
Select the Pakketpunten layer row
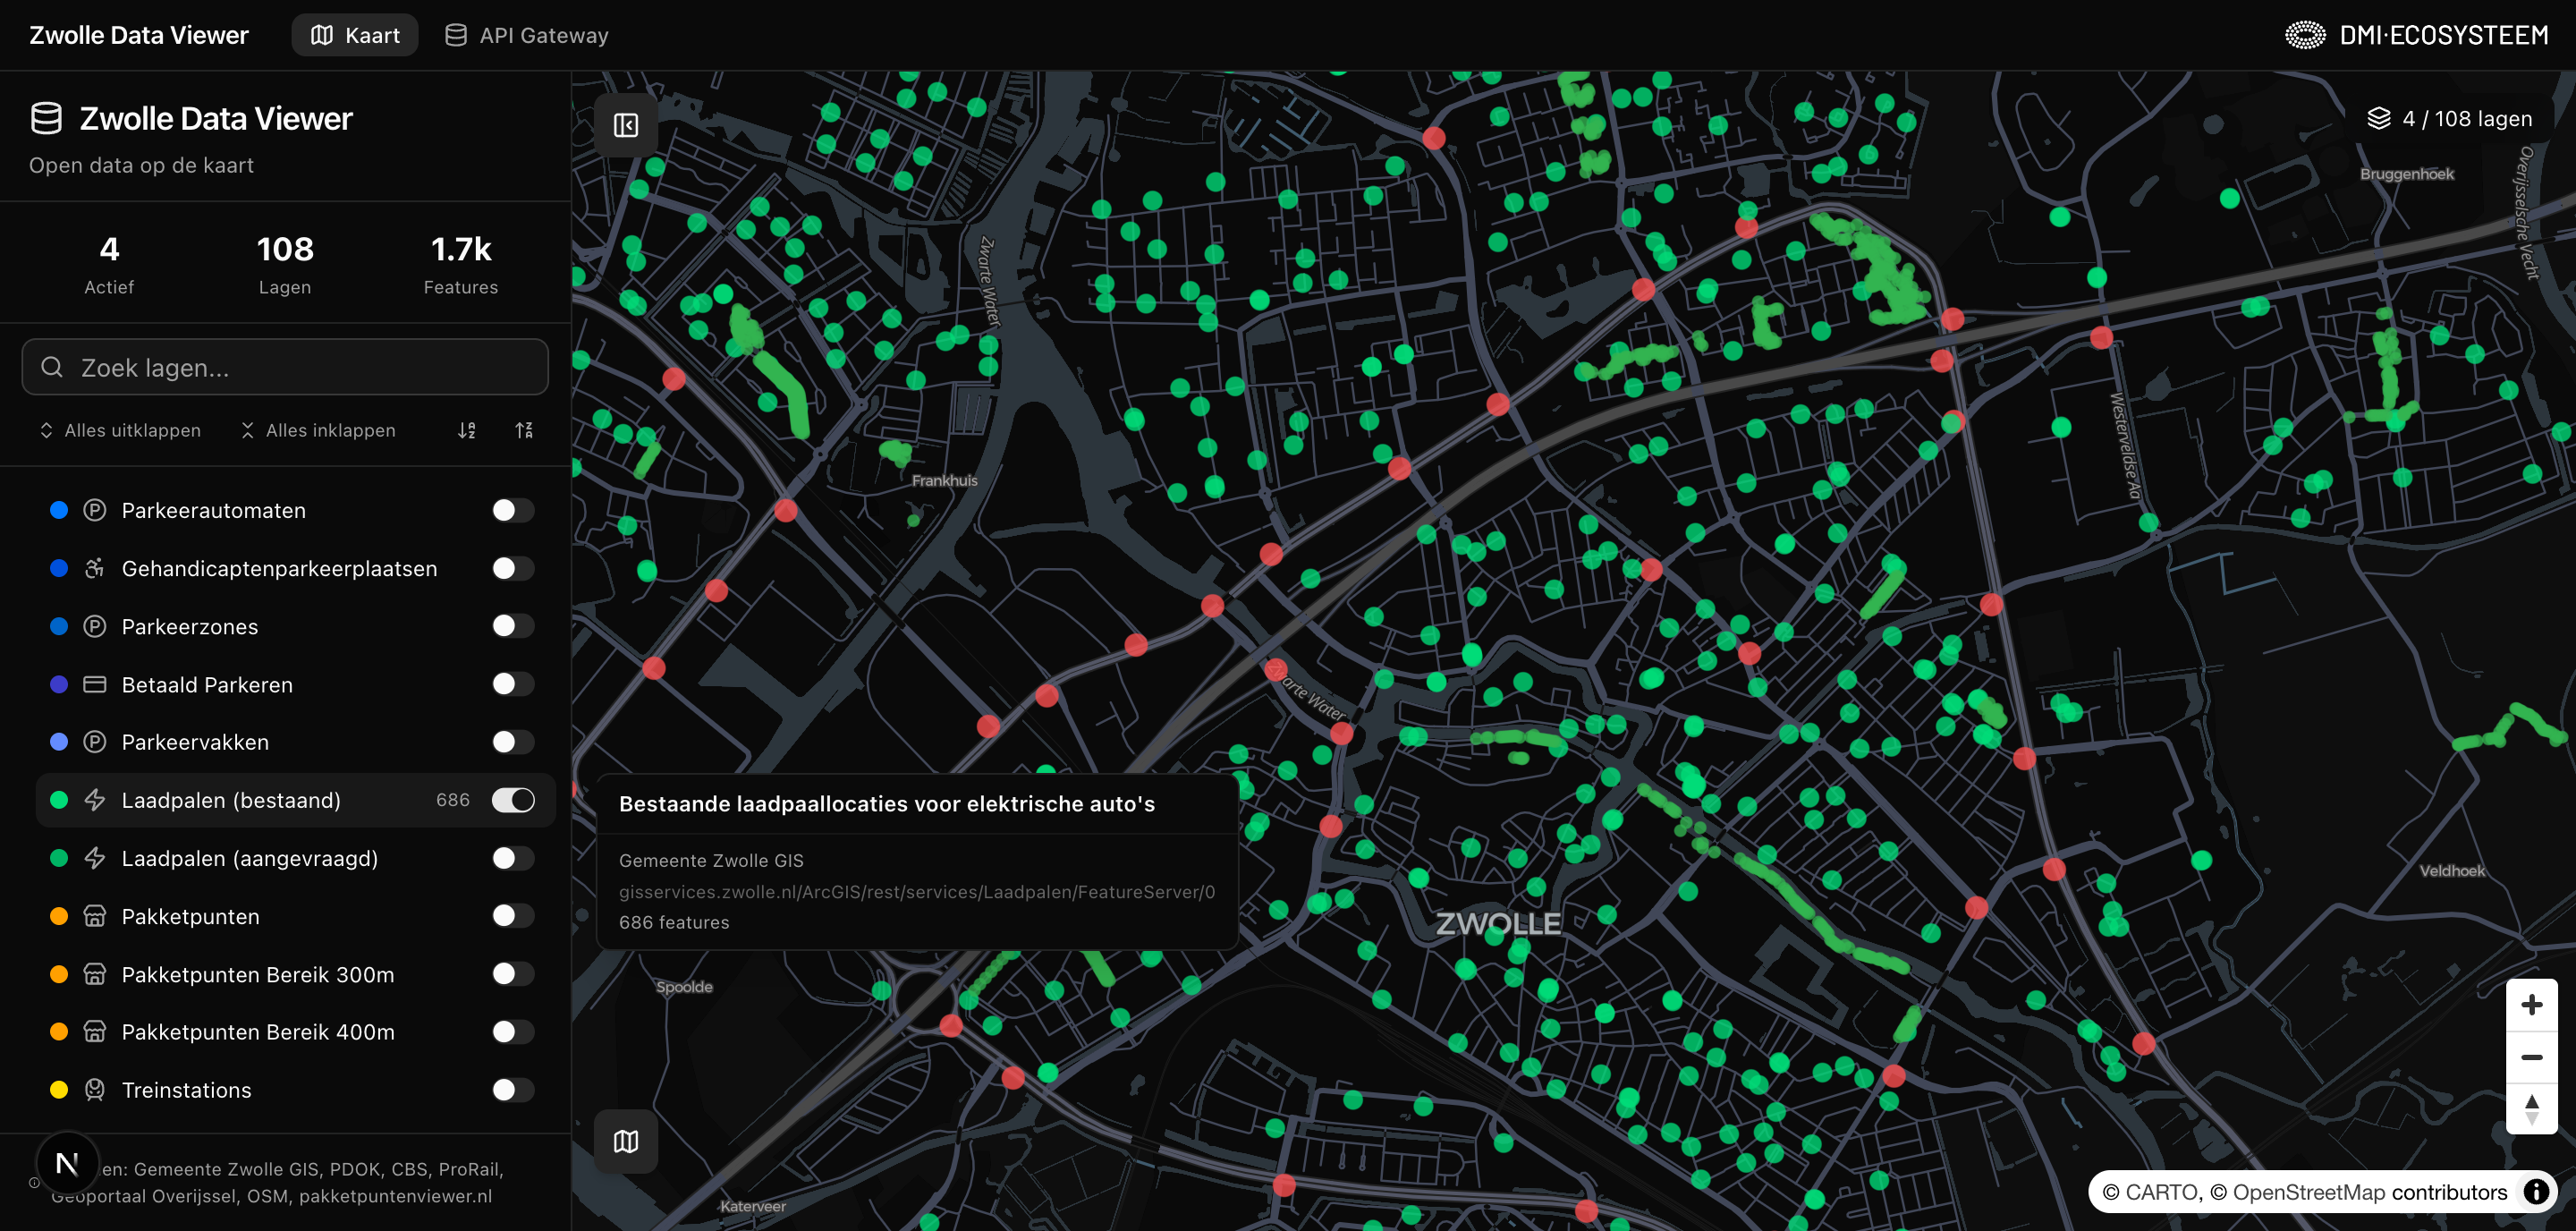coord(295,916)
